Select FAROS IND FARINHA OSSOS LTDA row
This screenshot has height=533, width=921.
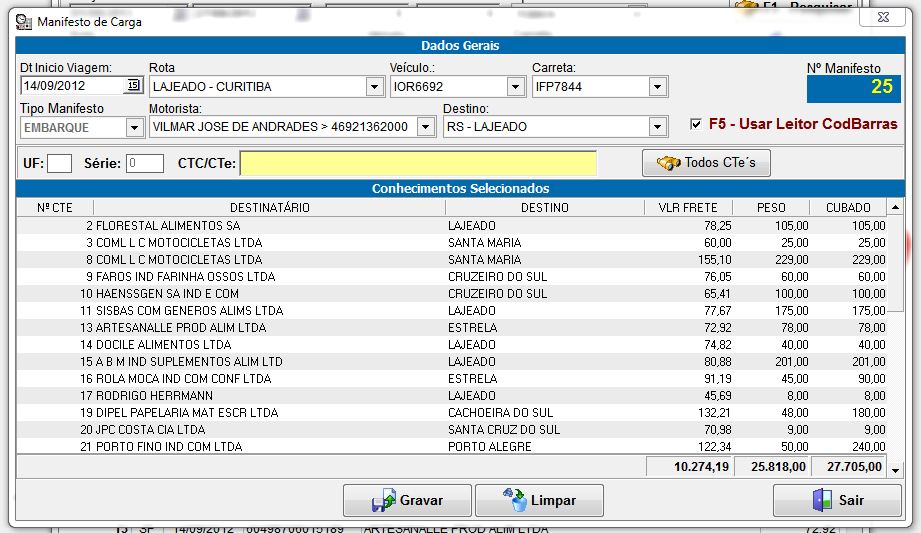click(x=452, y=277)
